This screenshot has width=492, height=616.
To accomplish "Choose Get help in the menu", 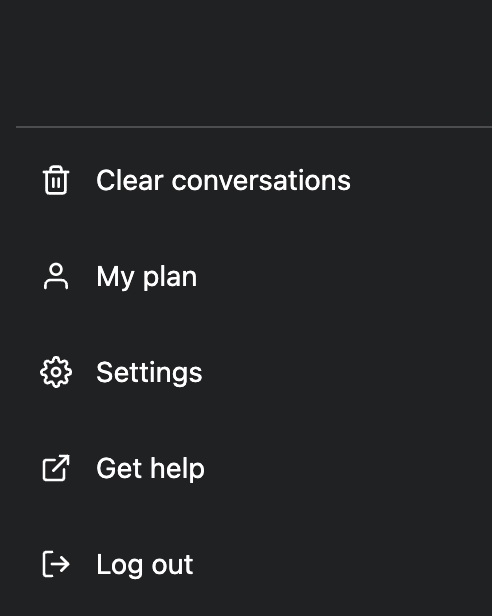I will (x=254, y=468).
